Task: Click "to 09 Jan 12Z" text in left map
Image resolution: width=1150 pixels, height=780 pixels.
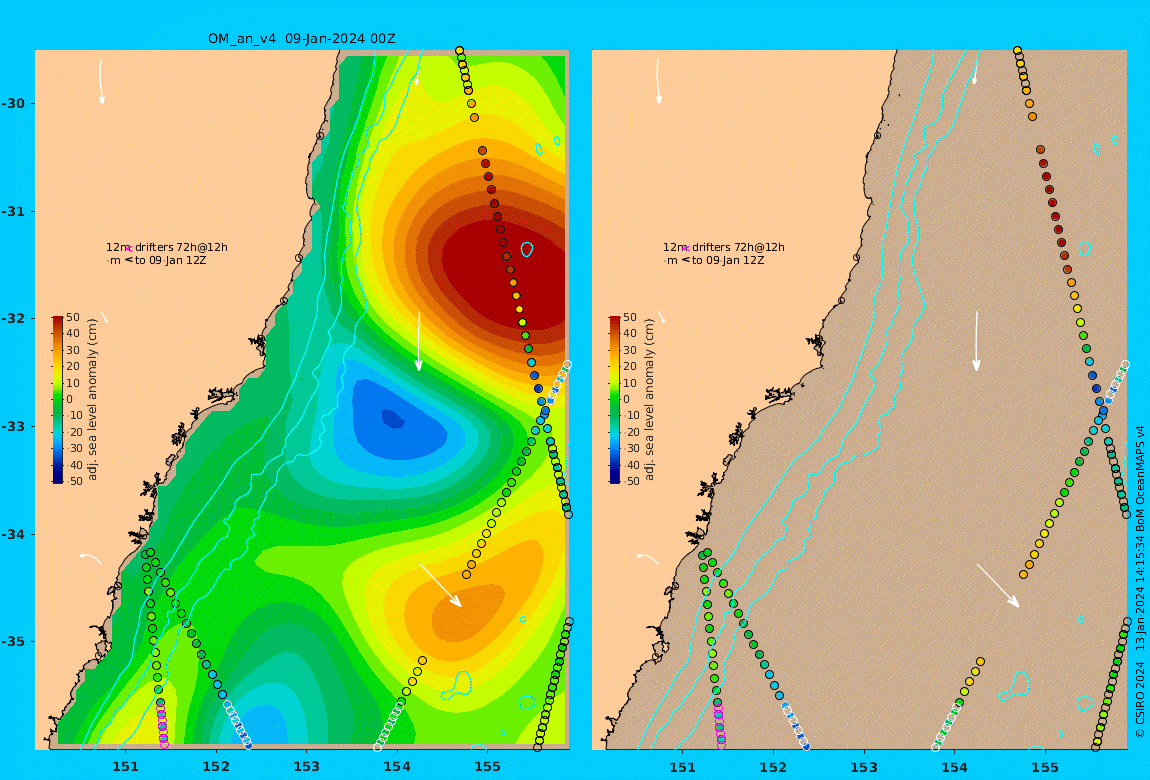Action: pyautogui.click(x=170, y=260)
